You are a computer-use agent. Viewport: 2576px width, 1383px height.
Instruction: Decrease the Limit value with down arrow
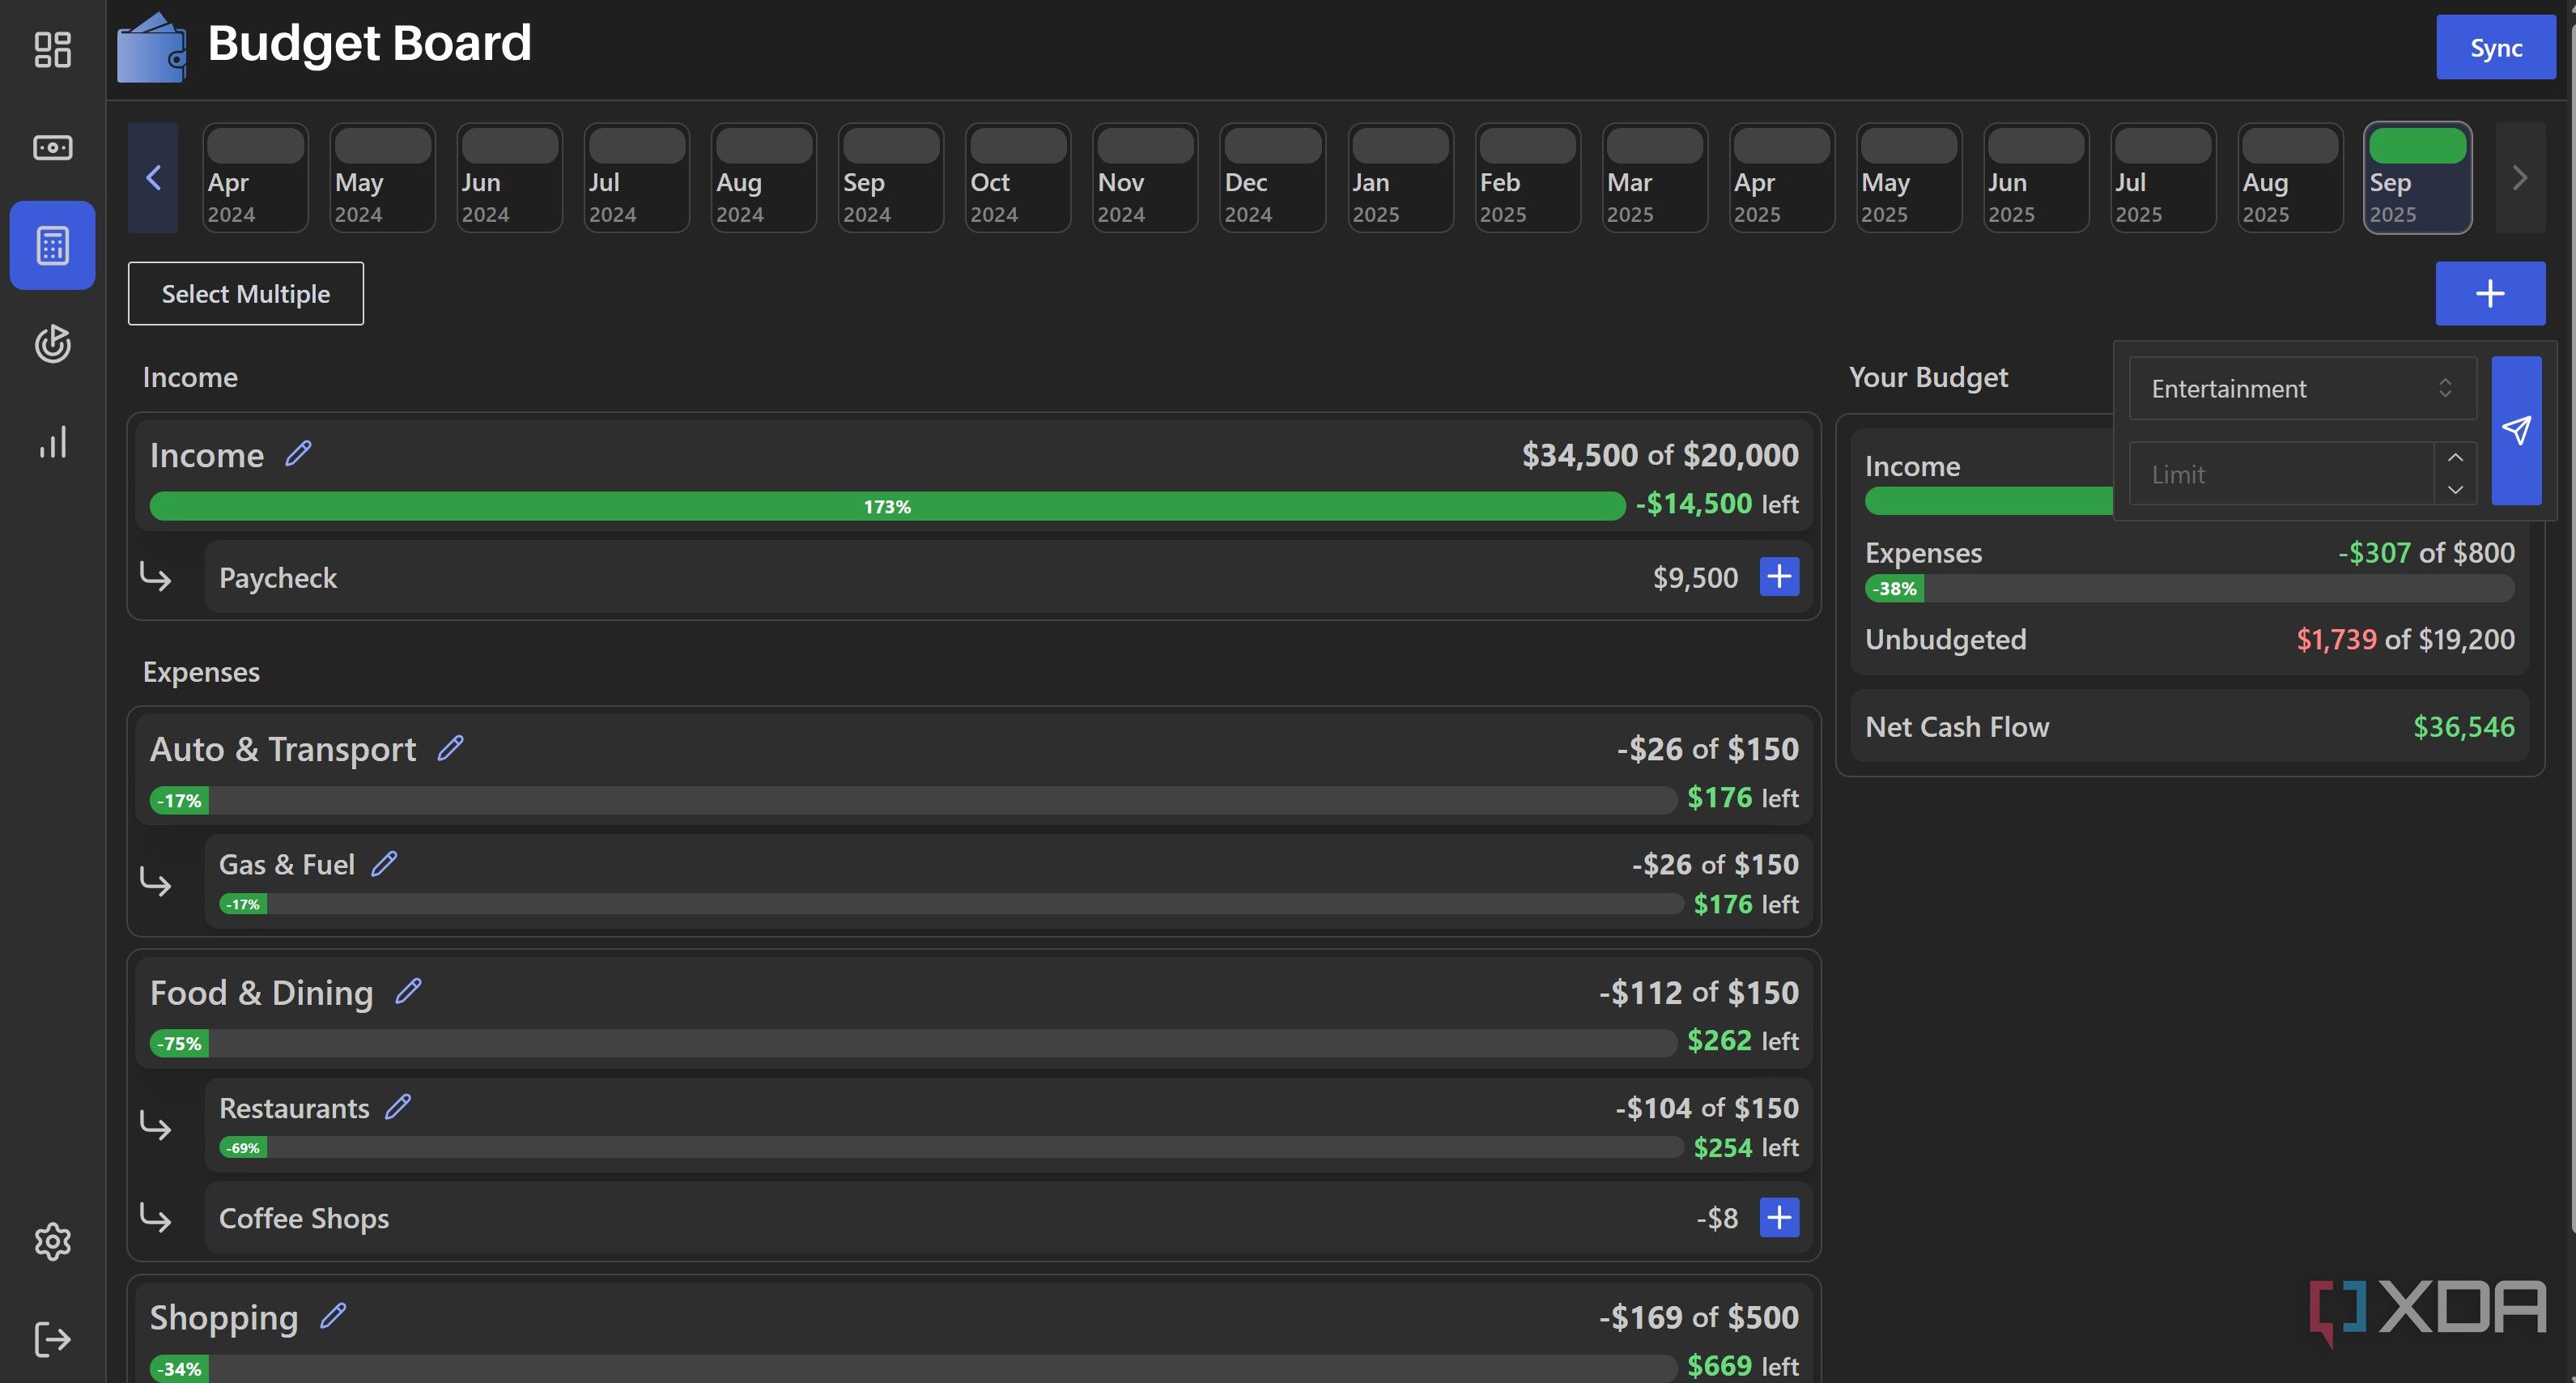point(2455,489)
